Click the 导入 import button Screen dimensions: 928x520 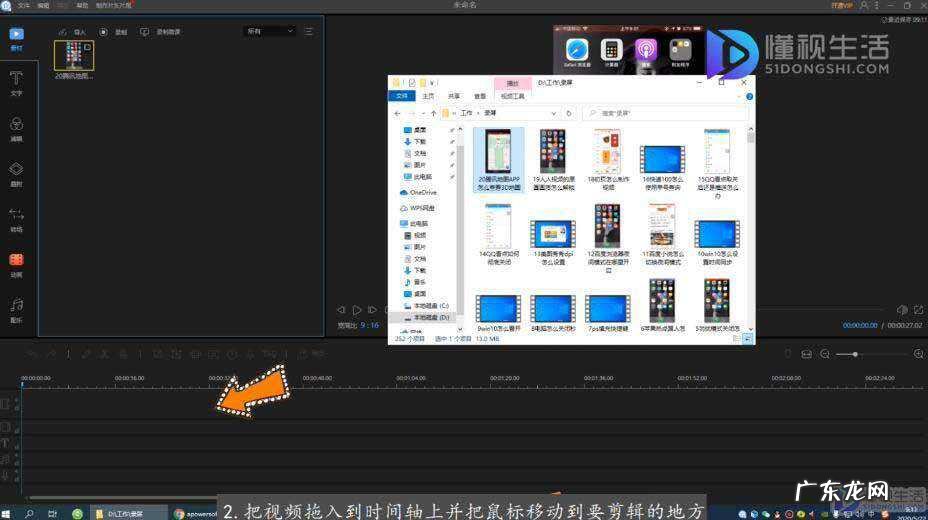(x=73, y=32)
